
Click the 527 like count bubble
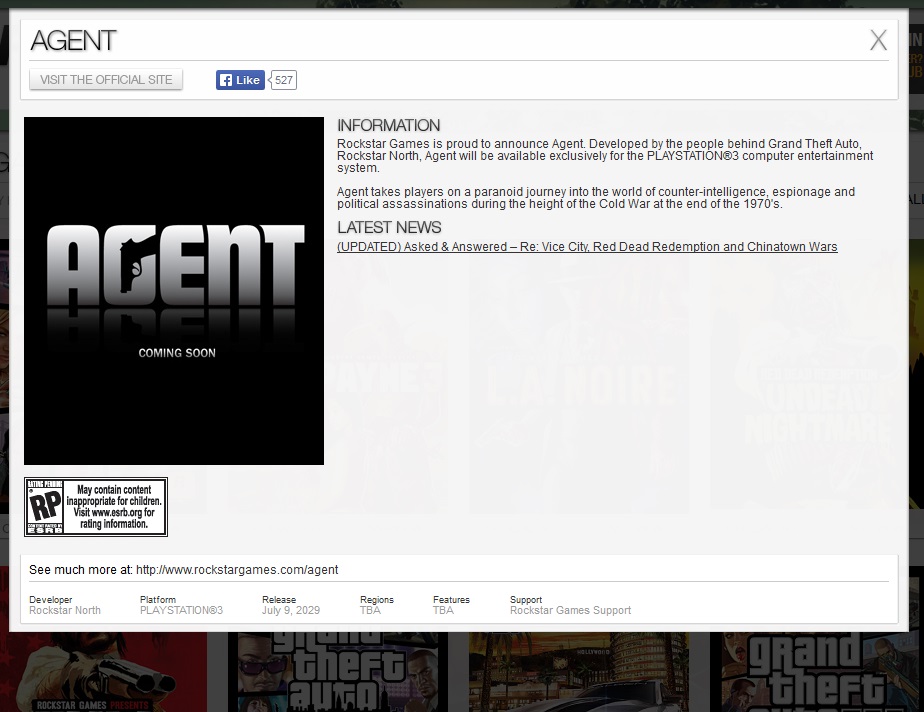click(x=284, y=80)
